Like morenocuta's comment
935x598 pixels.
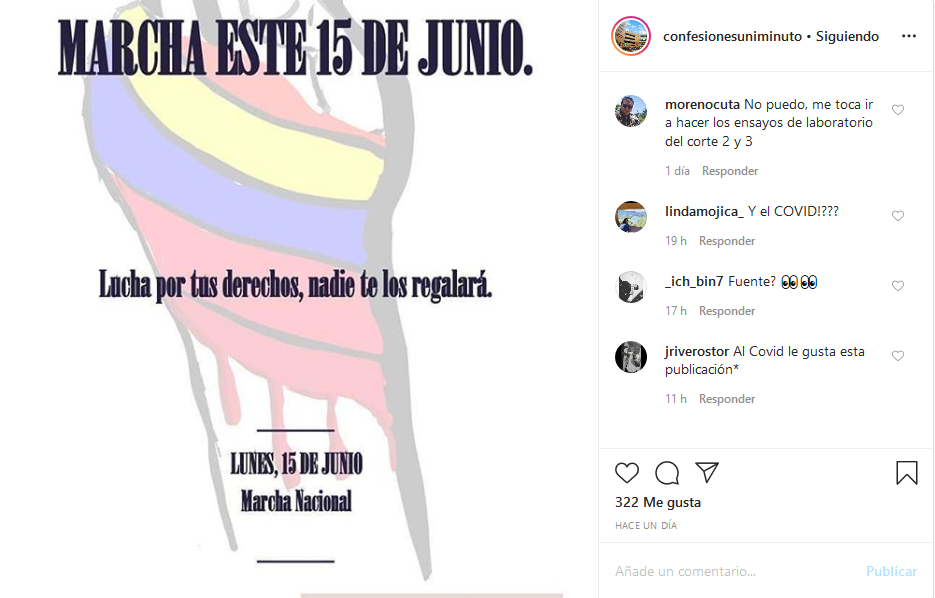pyautogui.click(x=898, y=110)
